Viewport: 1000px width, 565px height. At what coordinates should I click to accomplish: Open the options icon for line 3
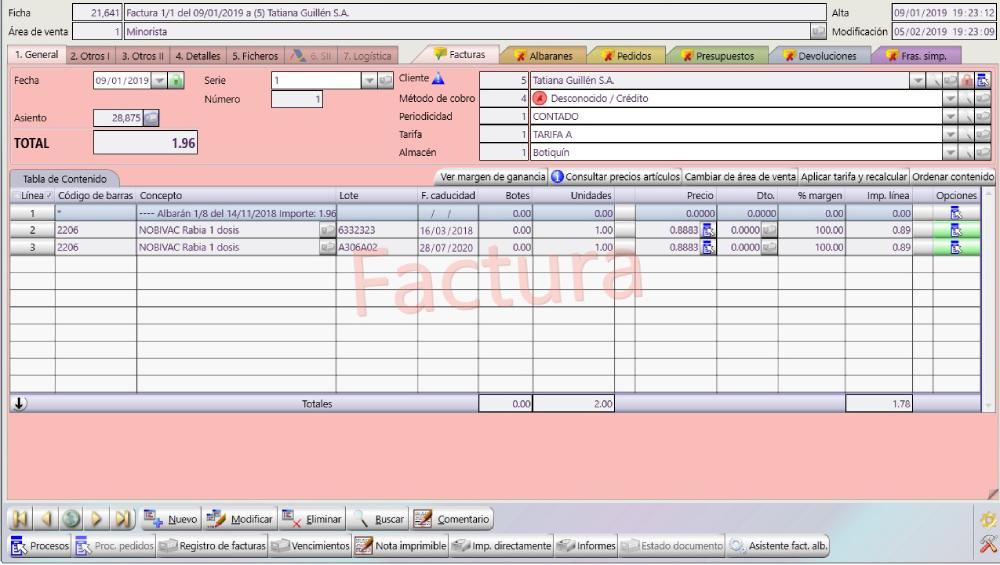coord(955,247)
